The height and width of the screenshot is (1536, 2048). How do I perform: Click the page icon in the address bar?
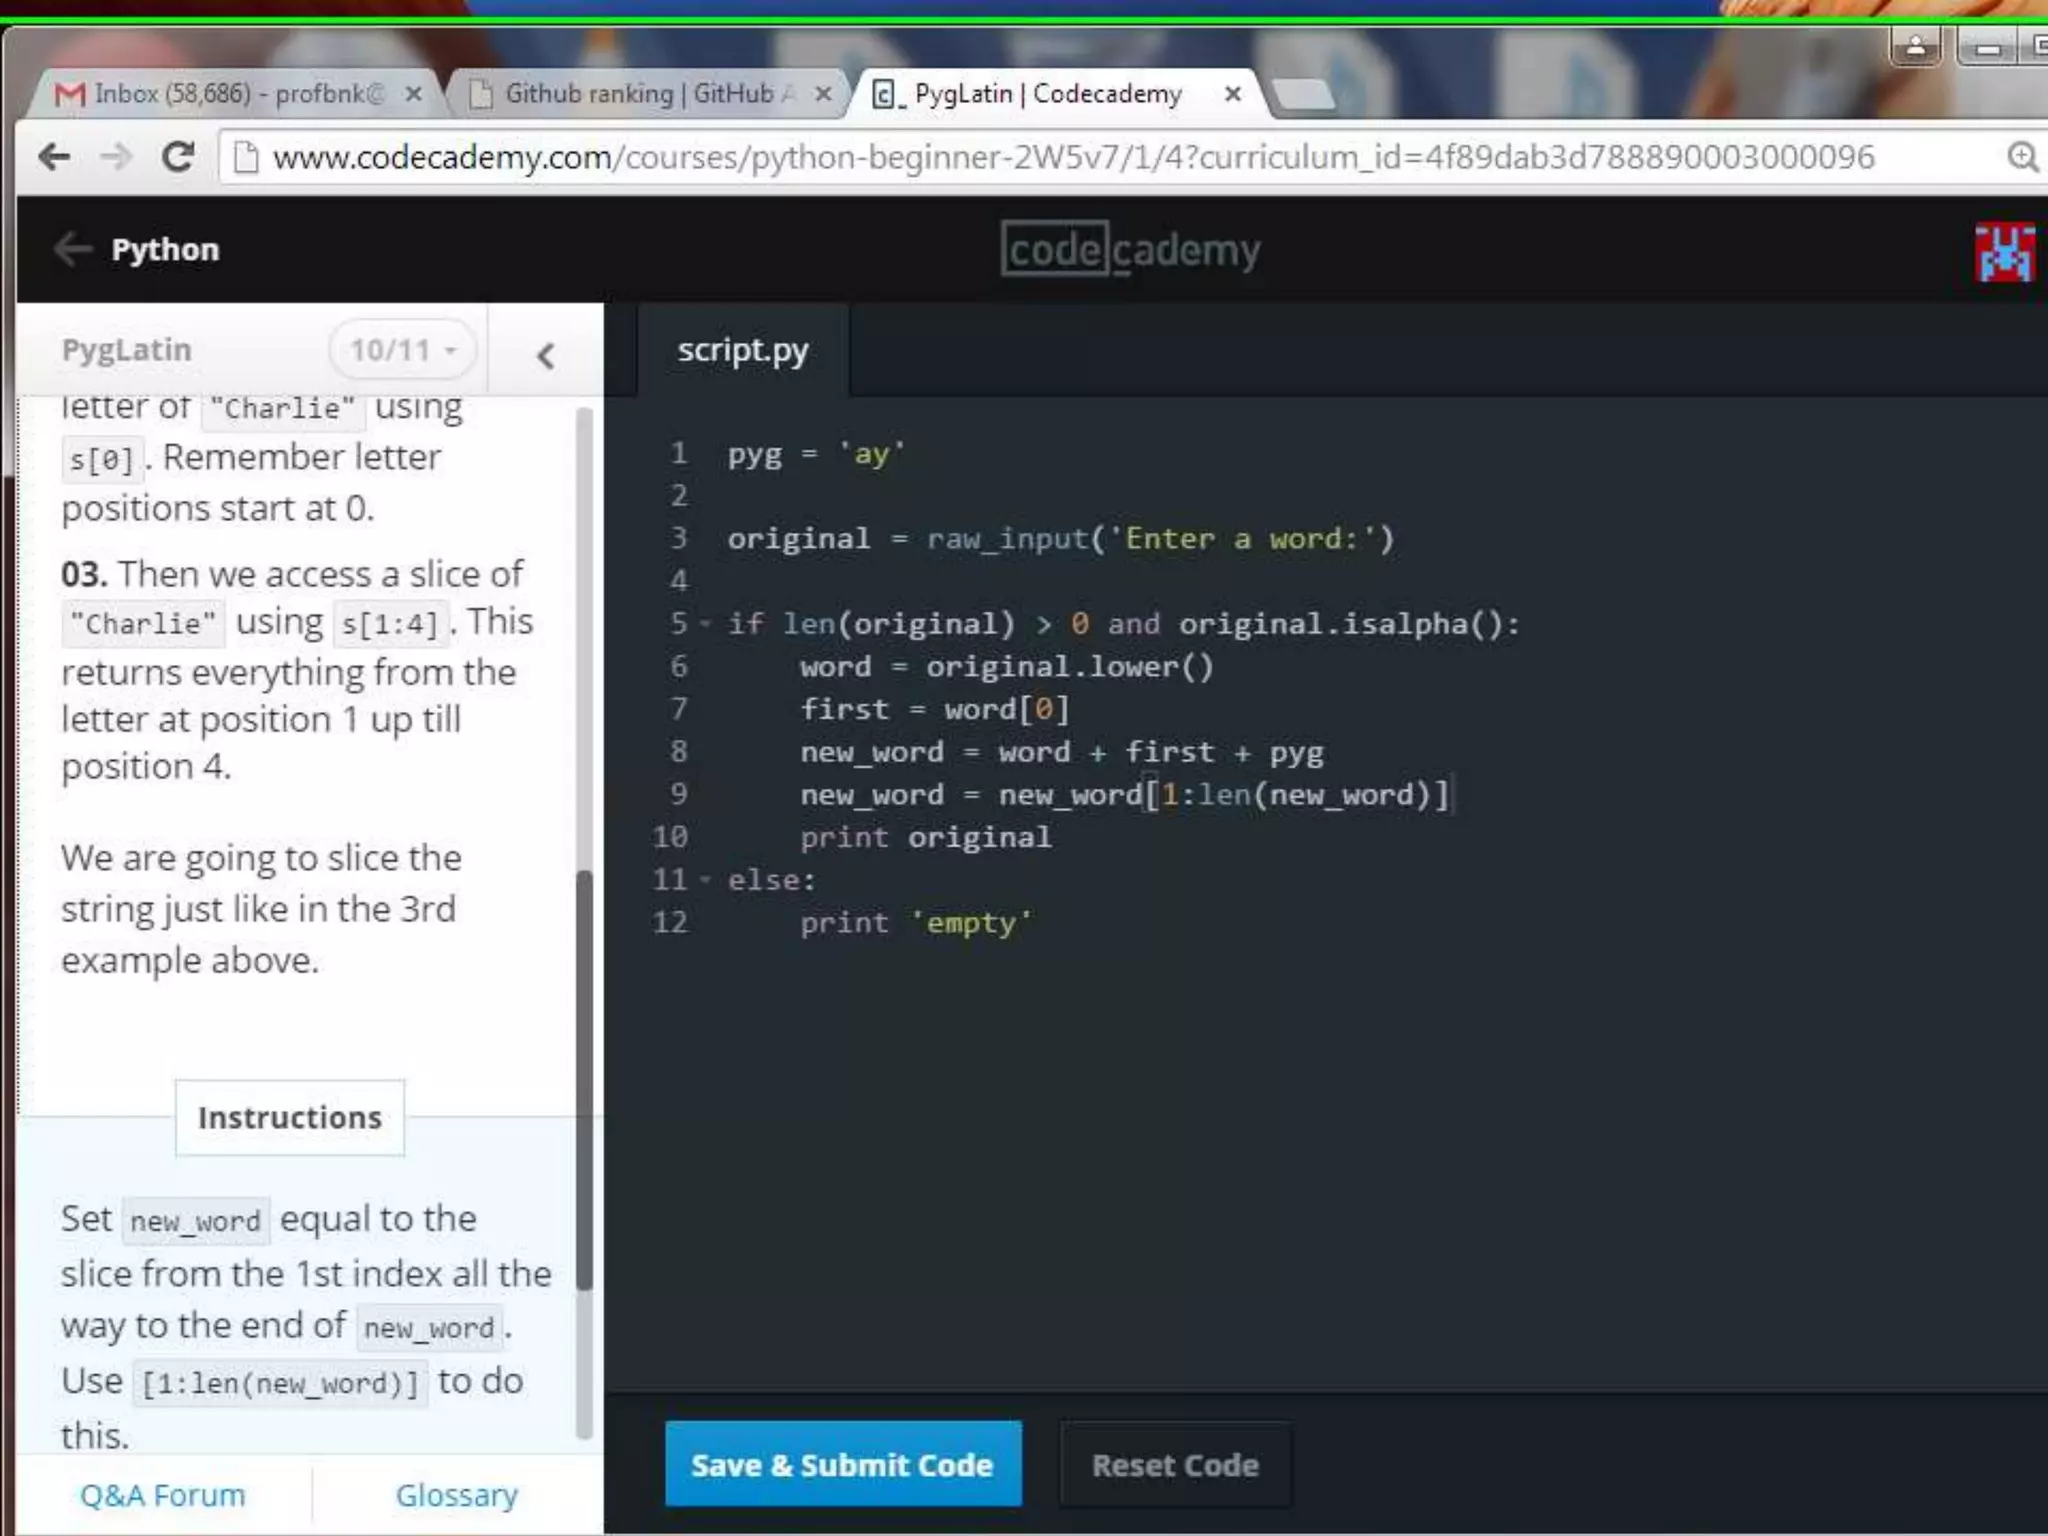click(x=246, y=157)
